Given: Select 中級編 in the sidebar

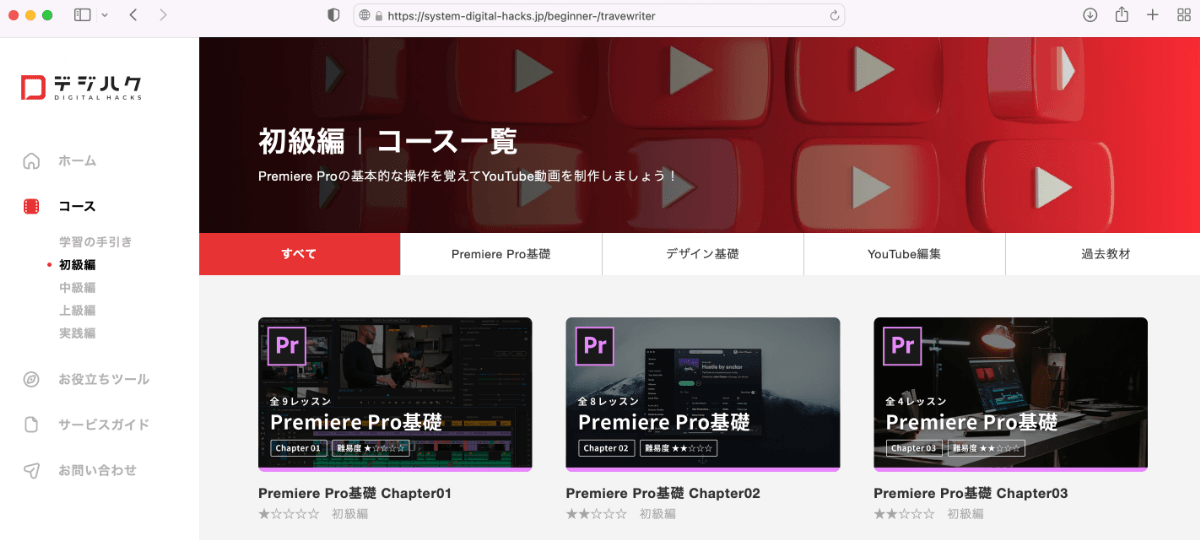Looking at the screenshot, I should [77, 288].
